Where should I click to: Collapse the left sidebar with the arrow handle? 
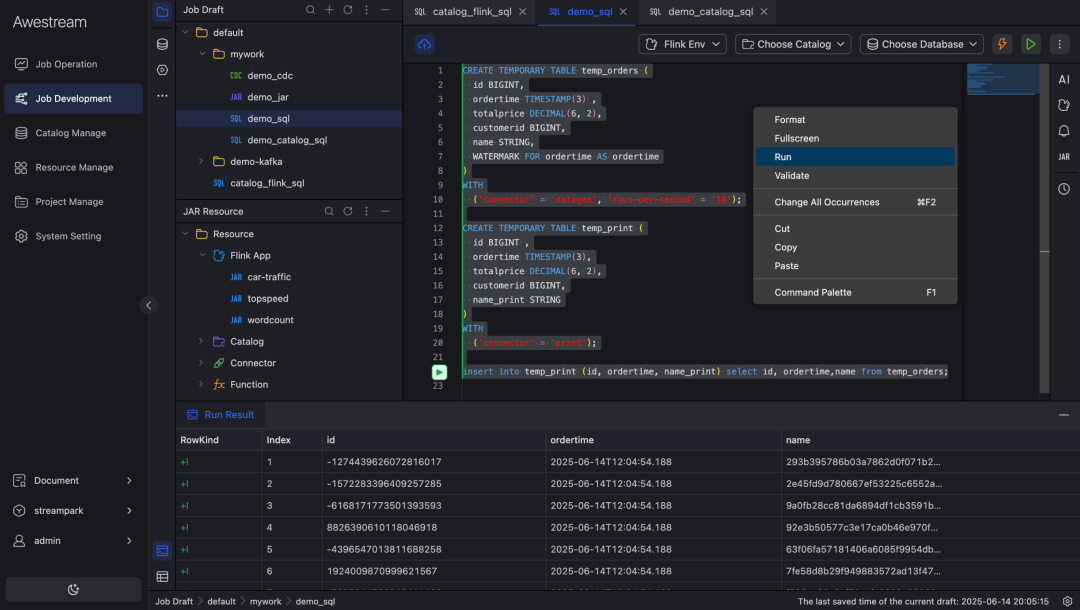[x=149, y=306]
